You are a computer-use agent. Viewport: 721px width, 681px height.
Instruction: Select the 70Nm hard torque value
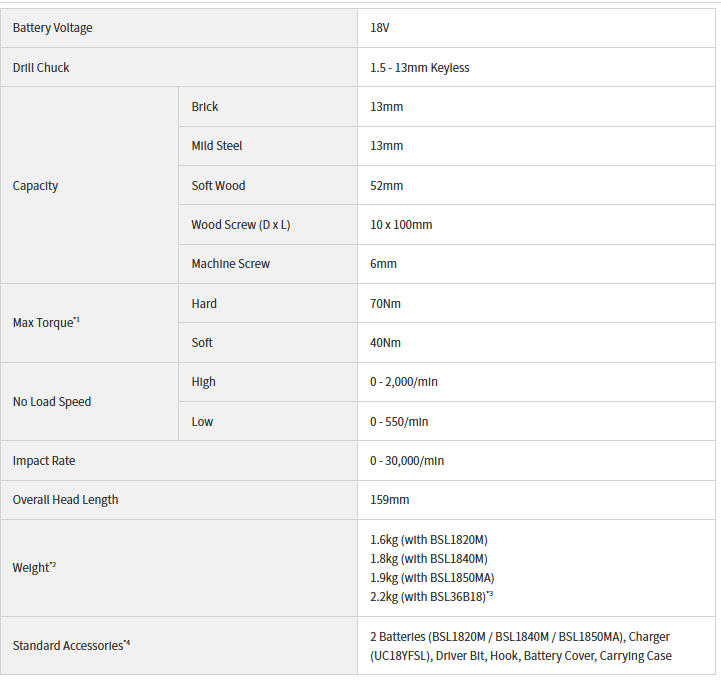coord(385,304)
